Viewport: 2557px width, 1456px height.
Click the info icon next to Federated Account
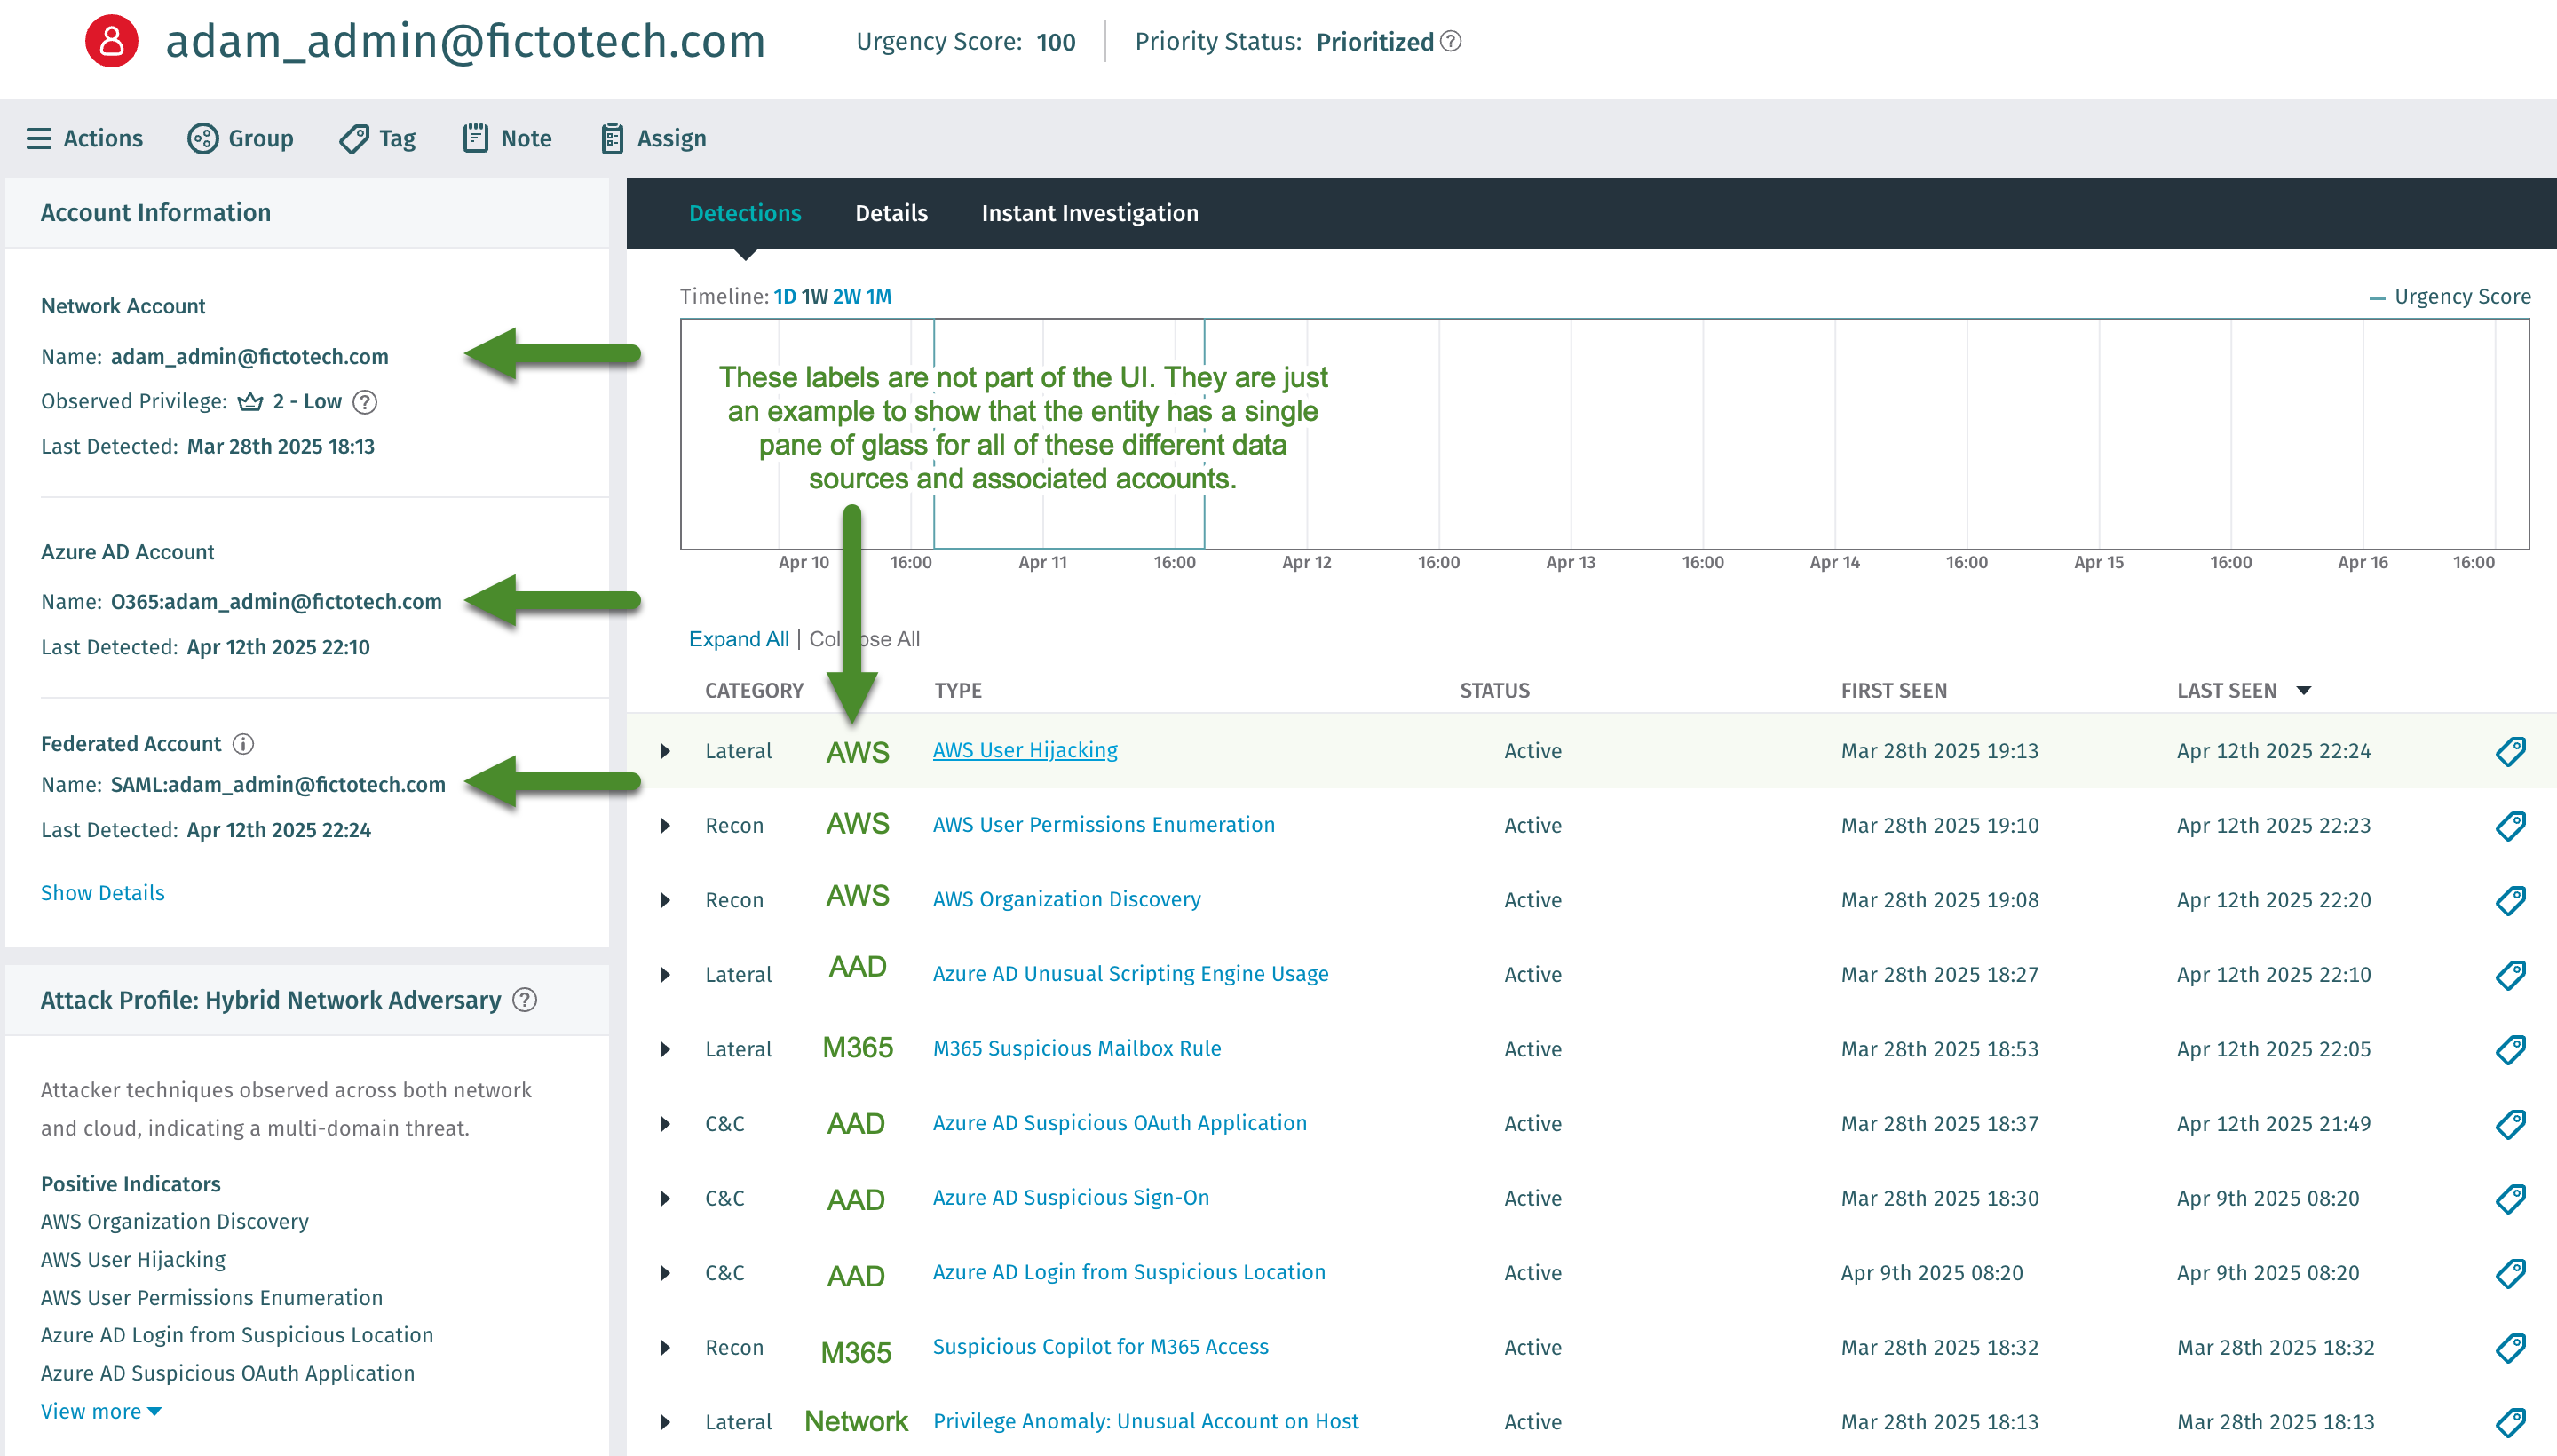click(243, 744)
